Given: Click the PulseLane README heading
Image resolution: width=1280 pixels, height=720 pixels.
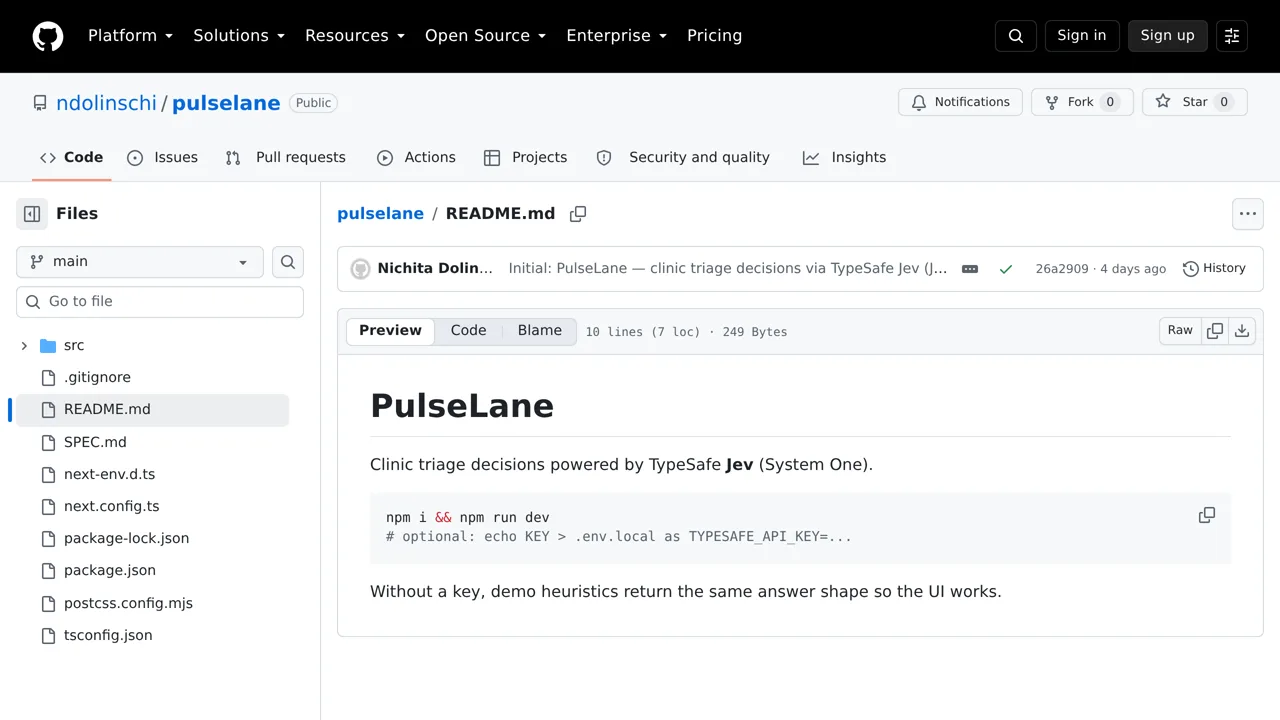Looking at the screenshot, I should click(462, 406).
